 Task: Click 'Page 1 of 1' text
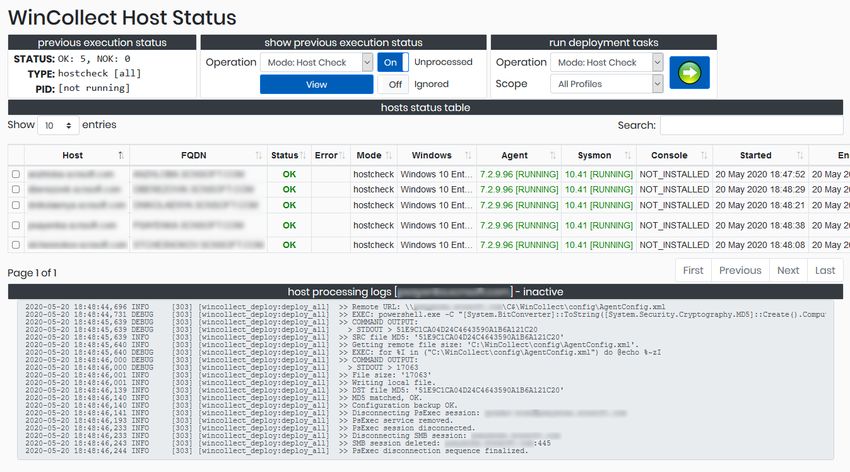[x=32, y=273]
